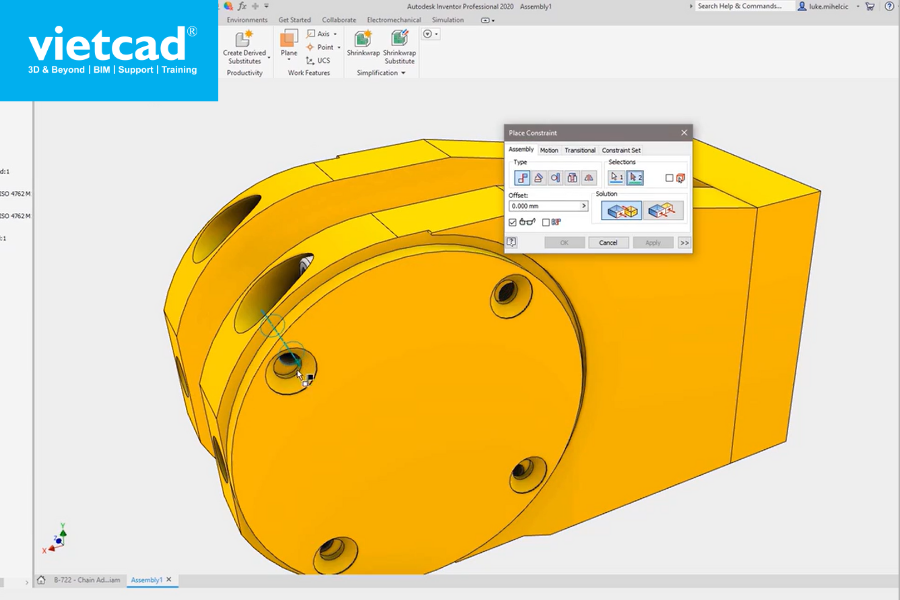Screen dimensions: 900x600
Task: Choose the Flush solution option
Action: 662,211
